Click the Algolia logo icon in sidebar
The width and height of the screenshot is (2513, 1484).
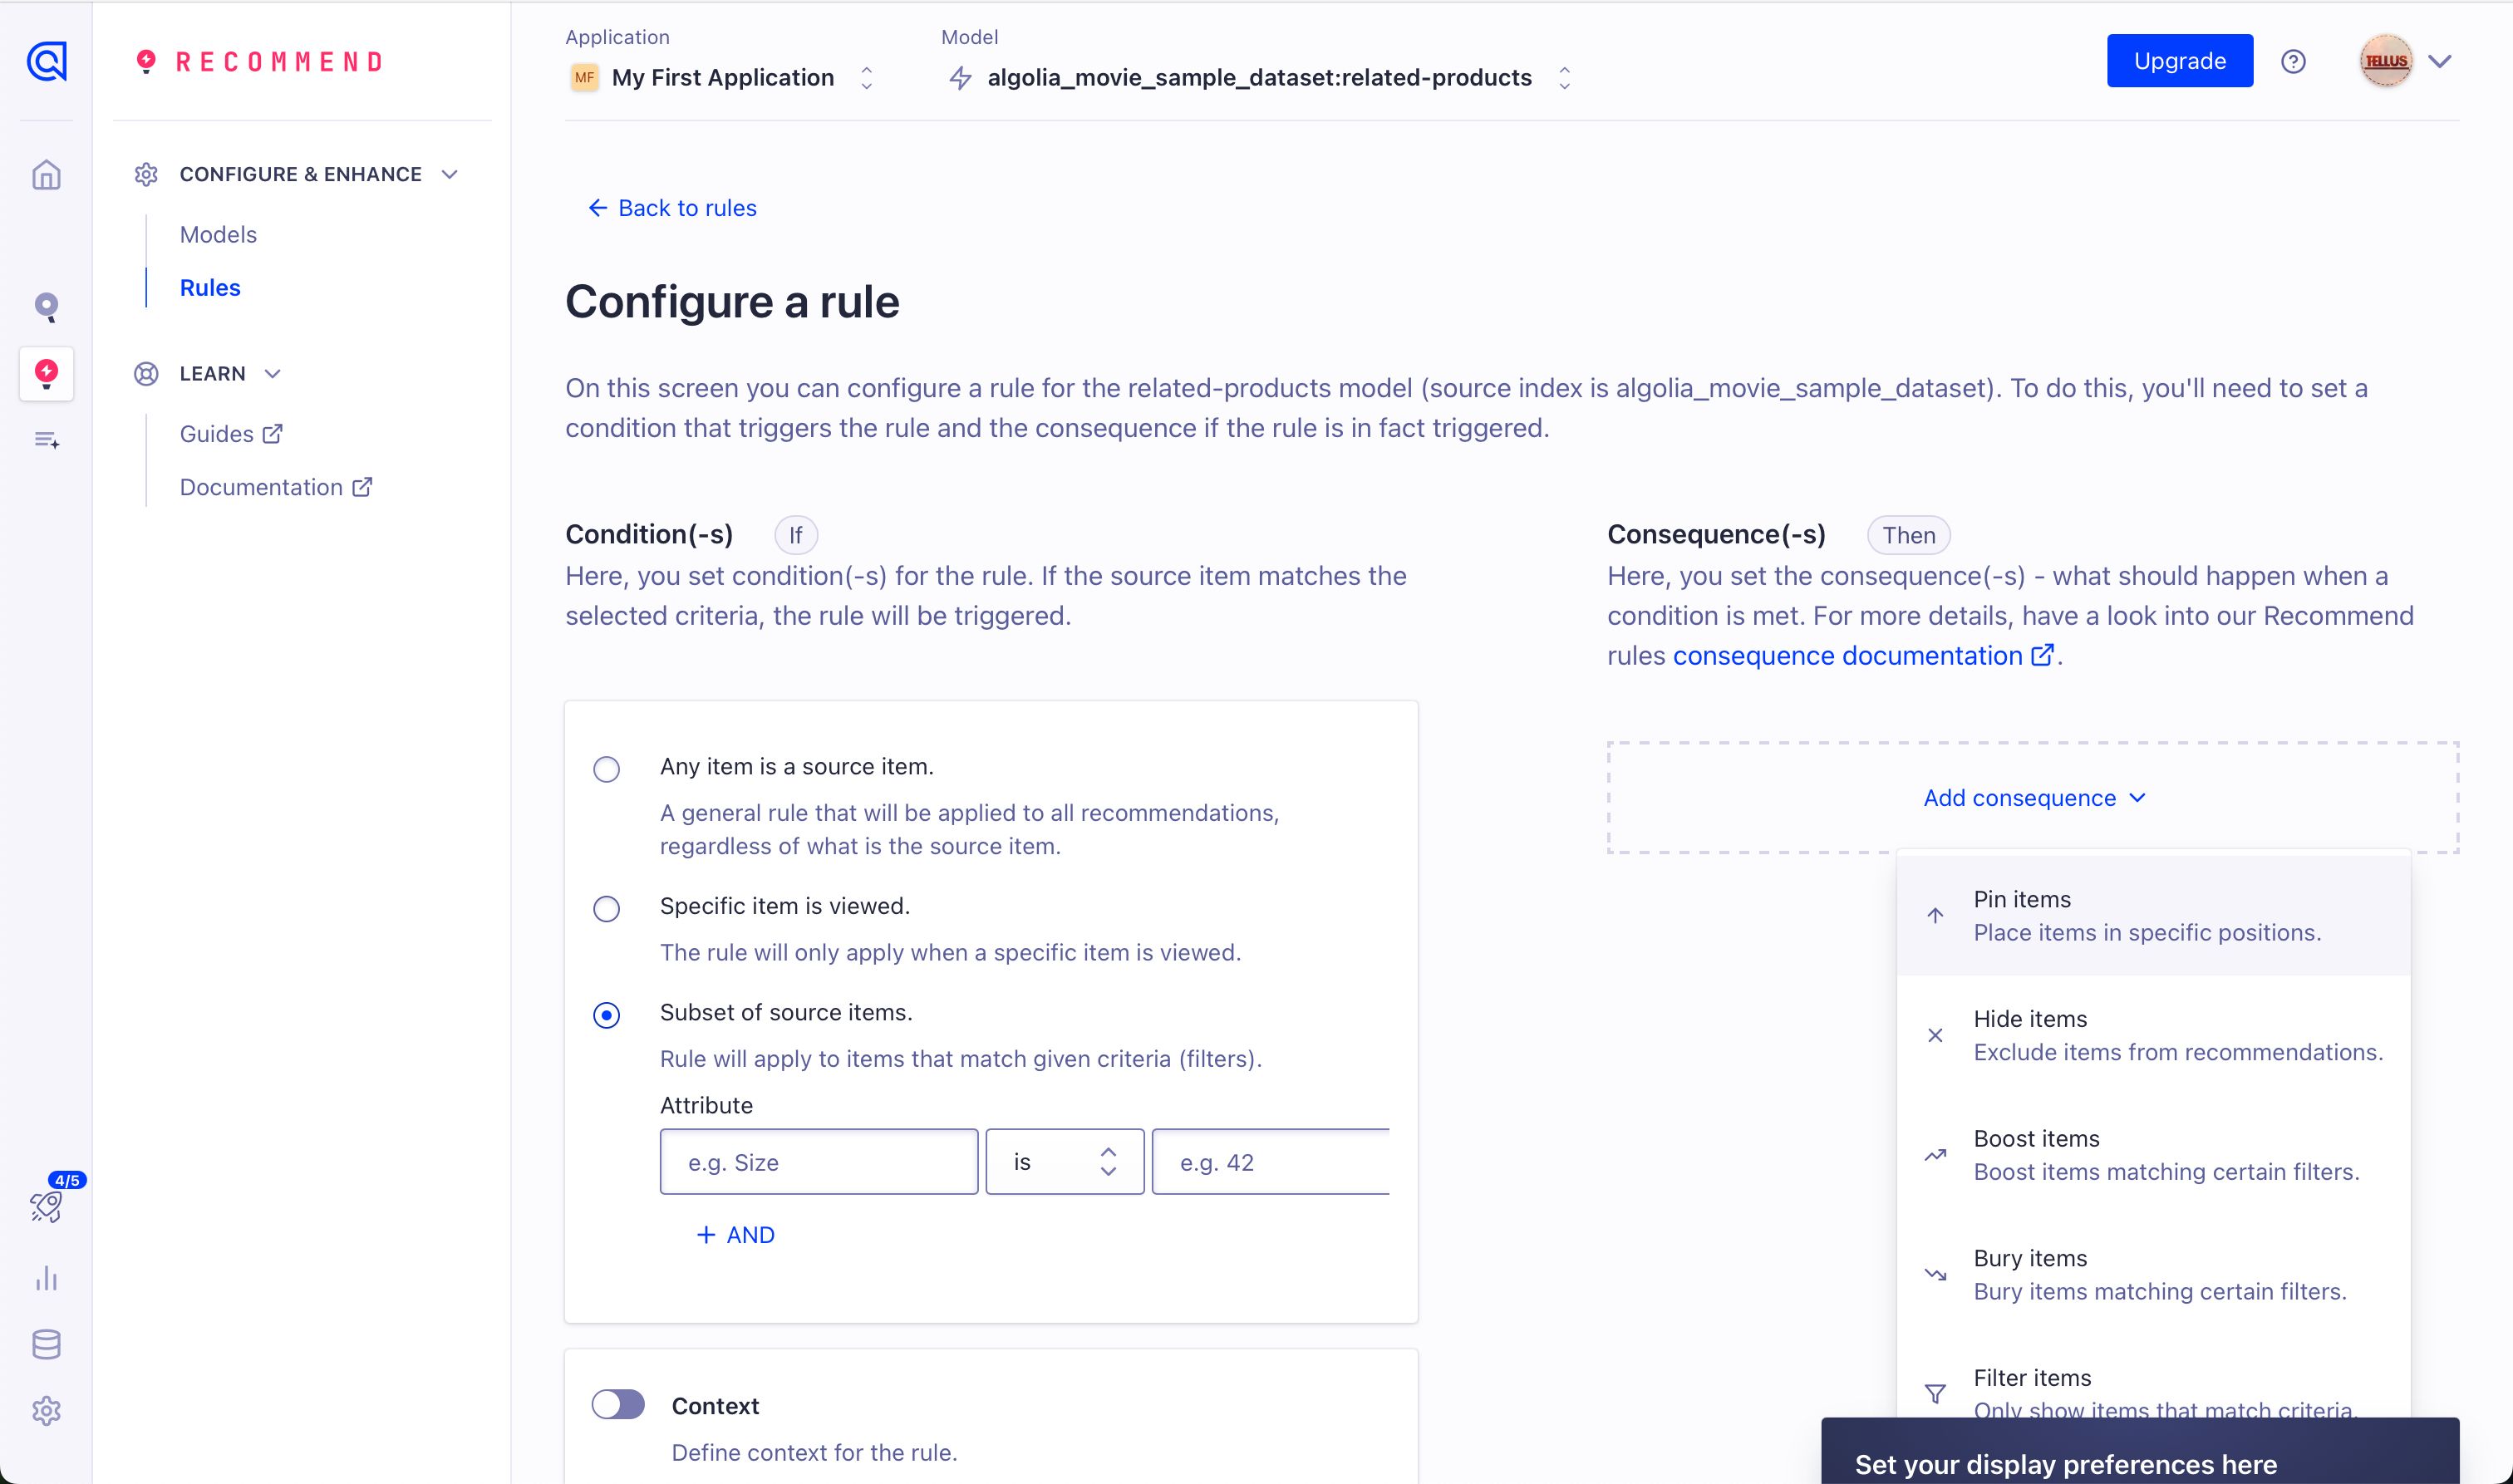(x=46, y=61)
